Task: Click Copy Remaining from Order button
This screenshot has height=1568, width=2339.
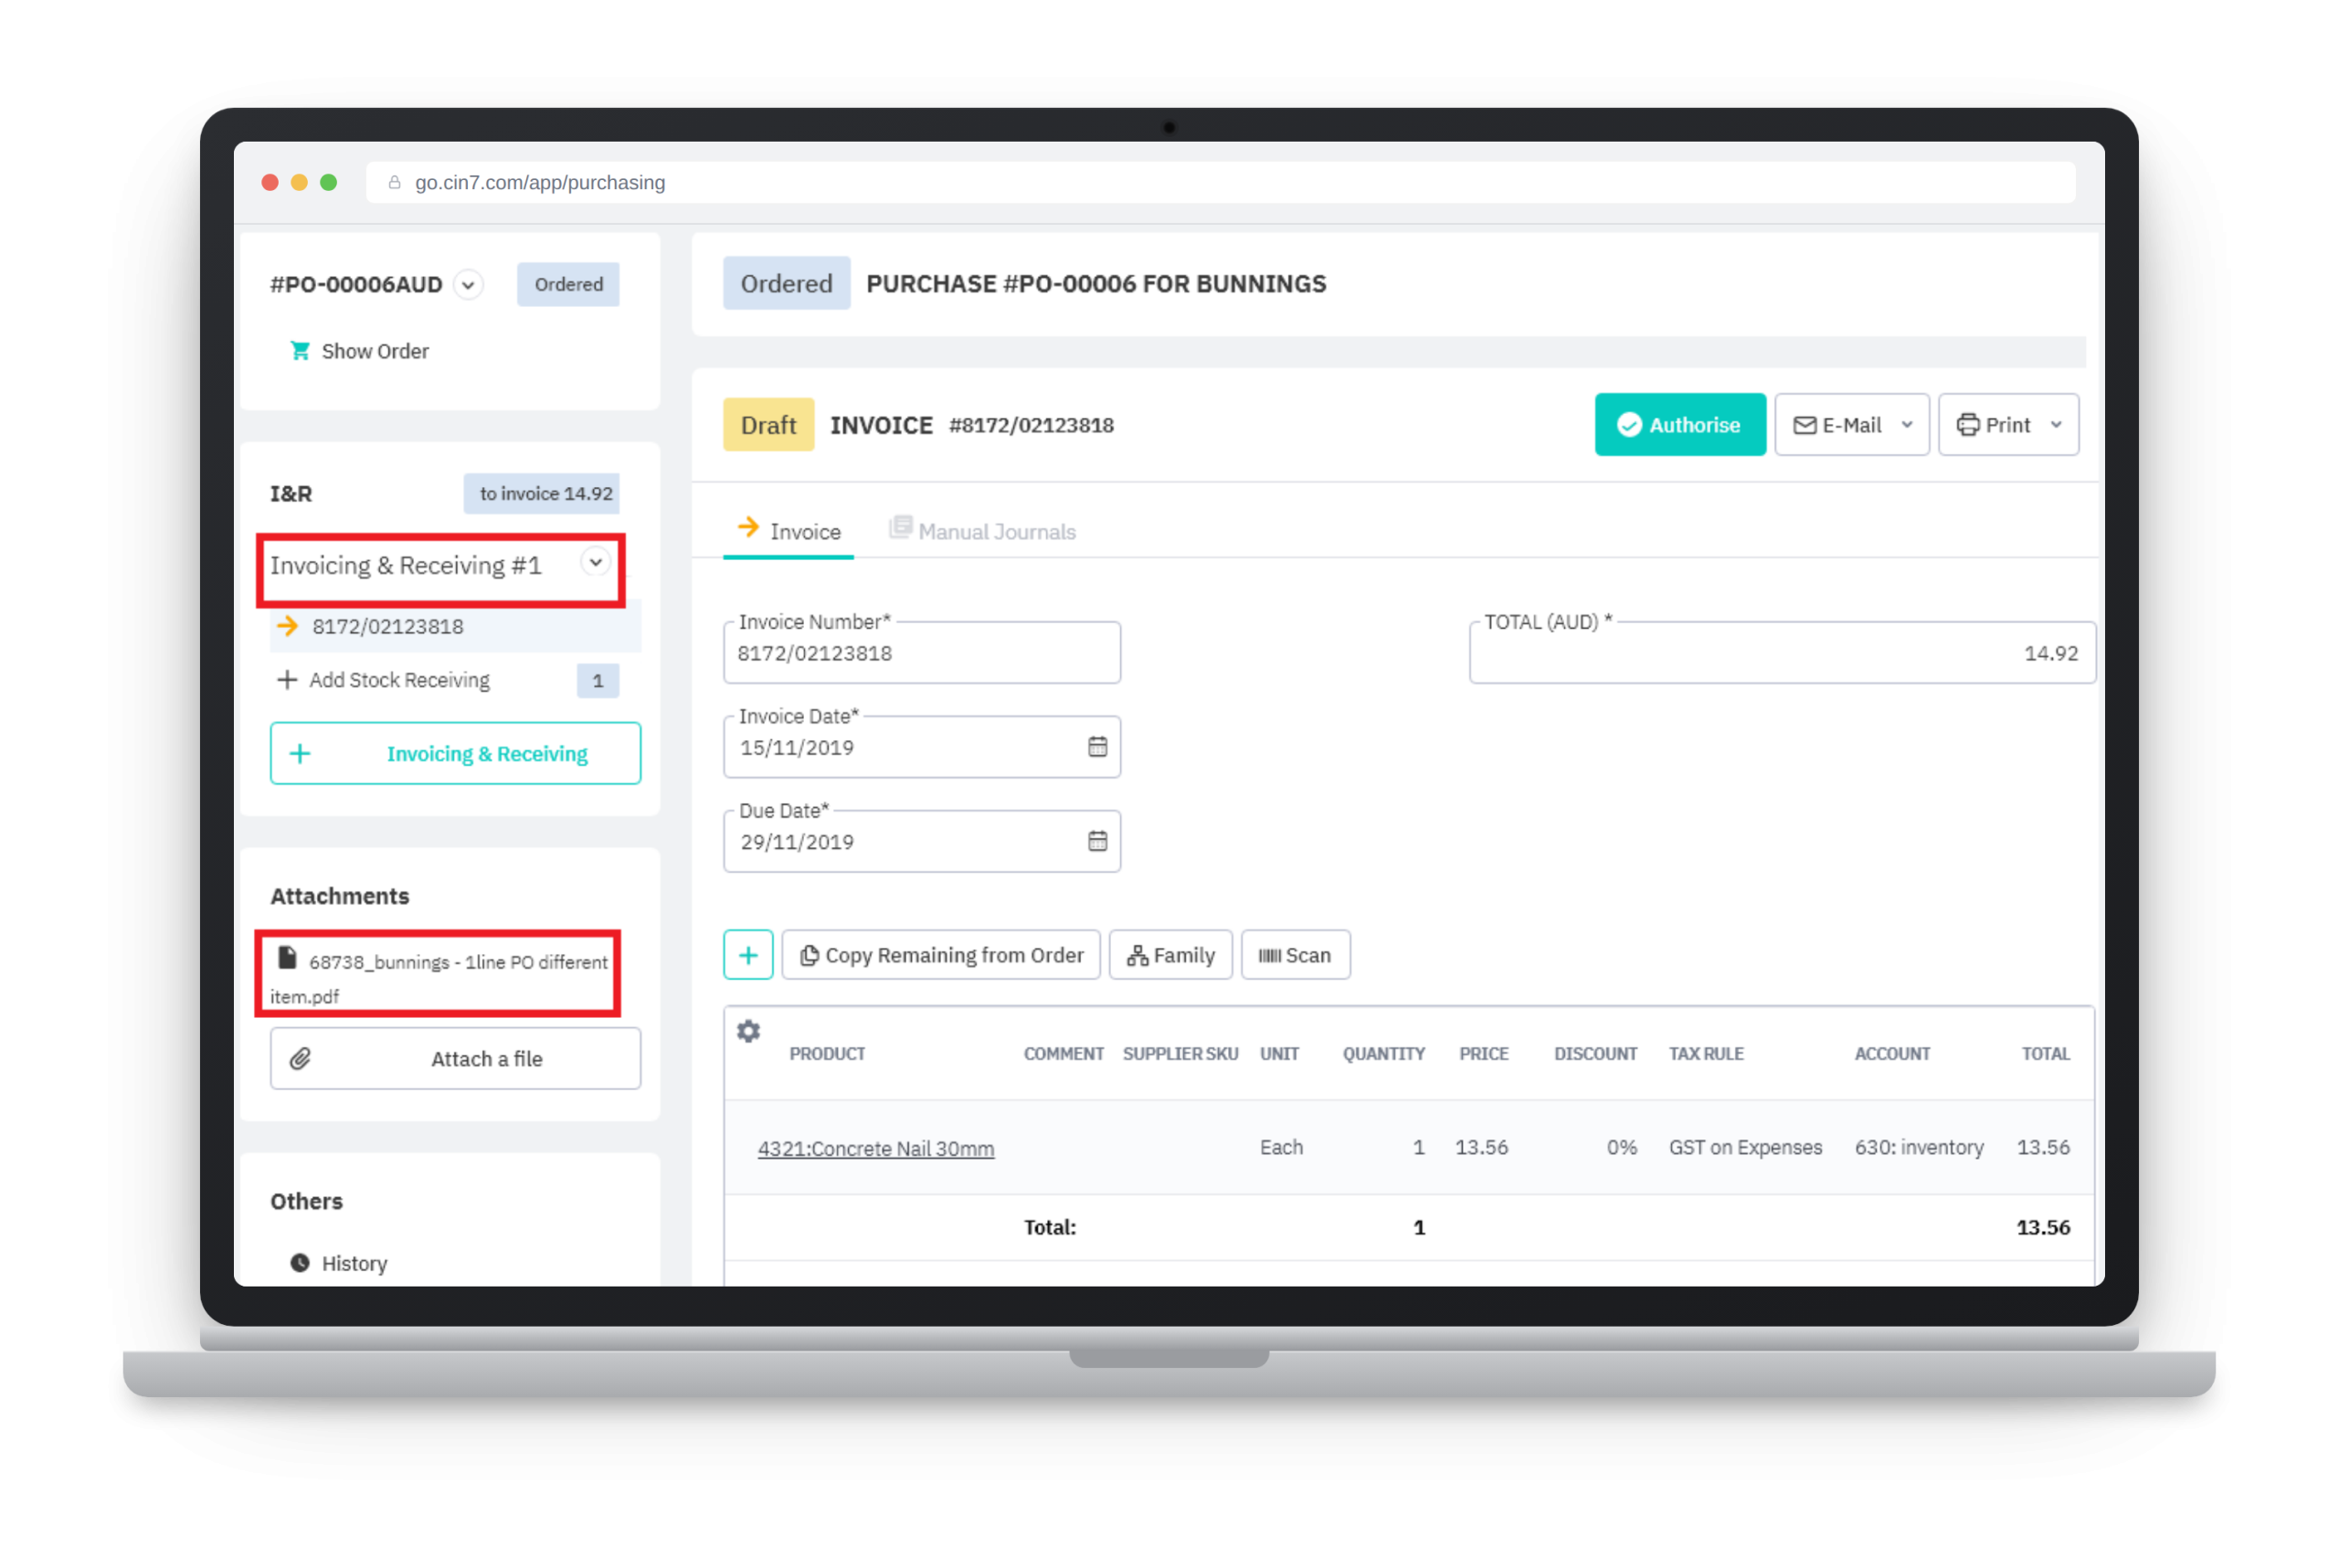Action: point(940,955)
